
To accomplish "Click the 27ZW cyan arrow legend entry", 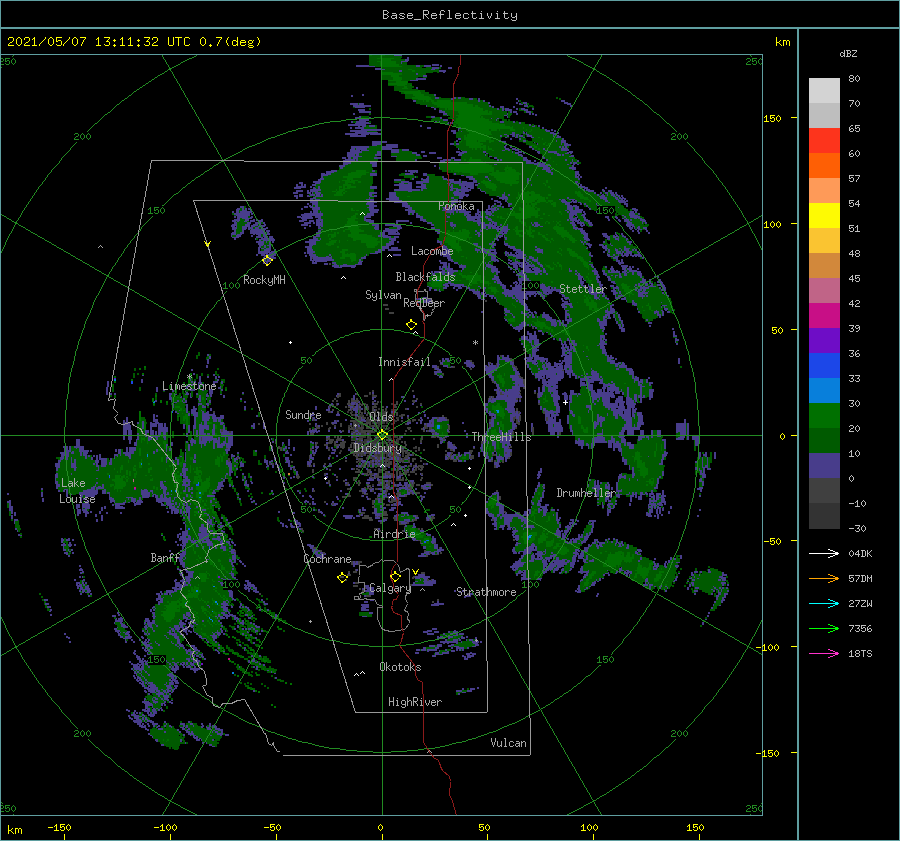I will [x=840, y=603].
